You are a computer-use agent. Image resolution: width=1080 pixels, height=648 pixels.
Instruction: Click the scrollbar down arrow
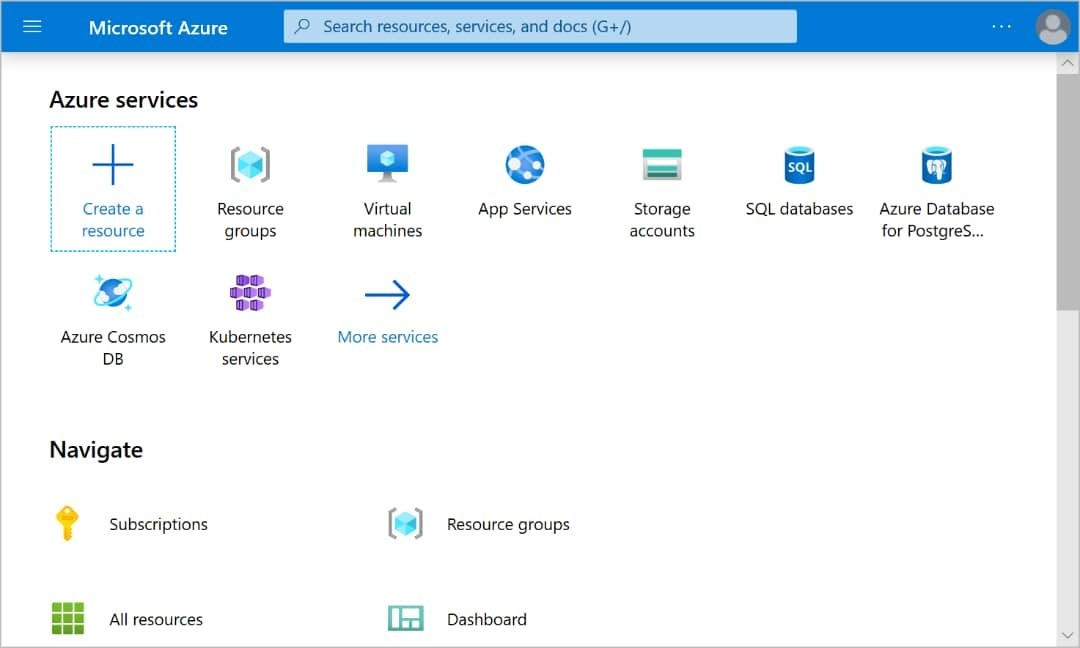click(x=1067, y=635)
